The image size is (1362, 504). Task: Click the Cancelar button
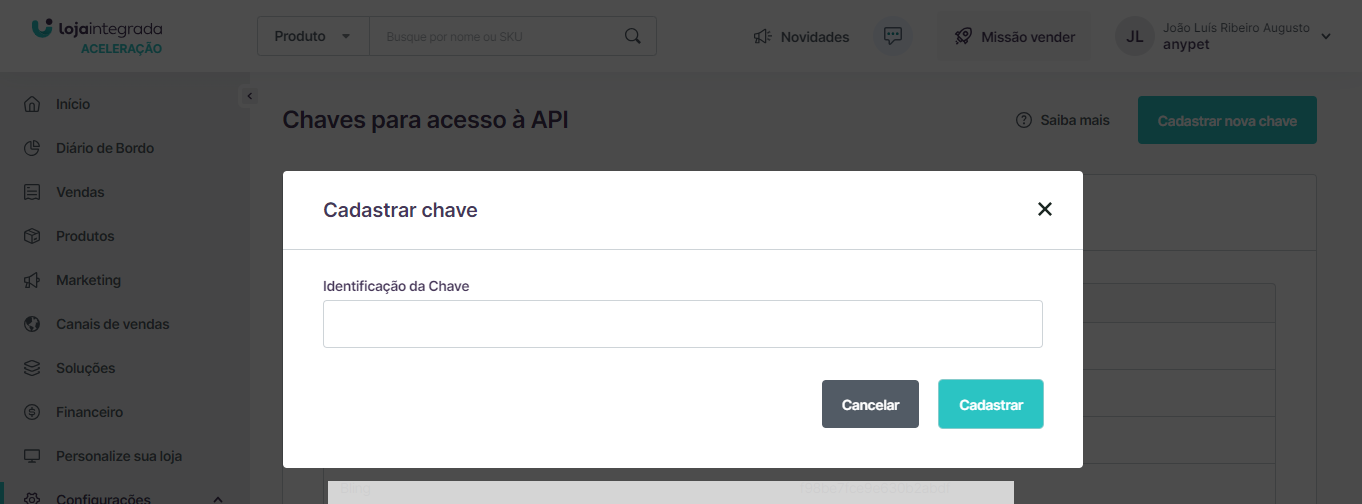(x=870, y=404)
